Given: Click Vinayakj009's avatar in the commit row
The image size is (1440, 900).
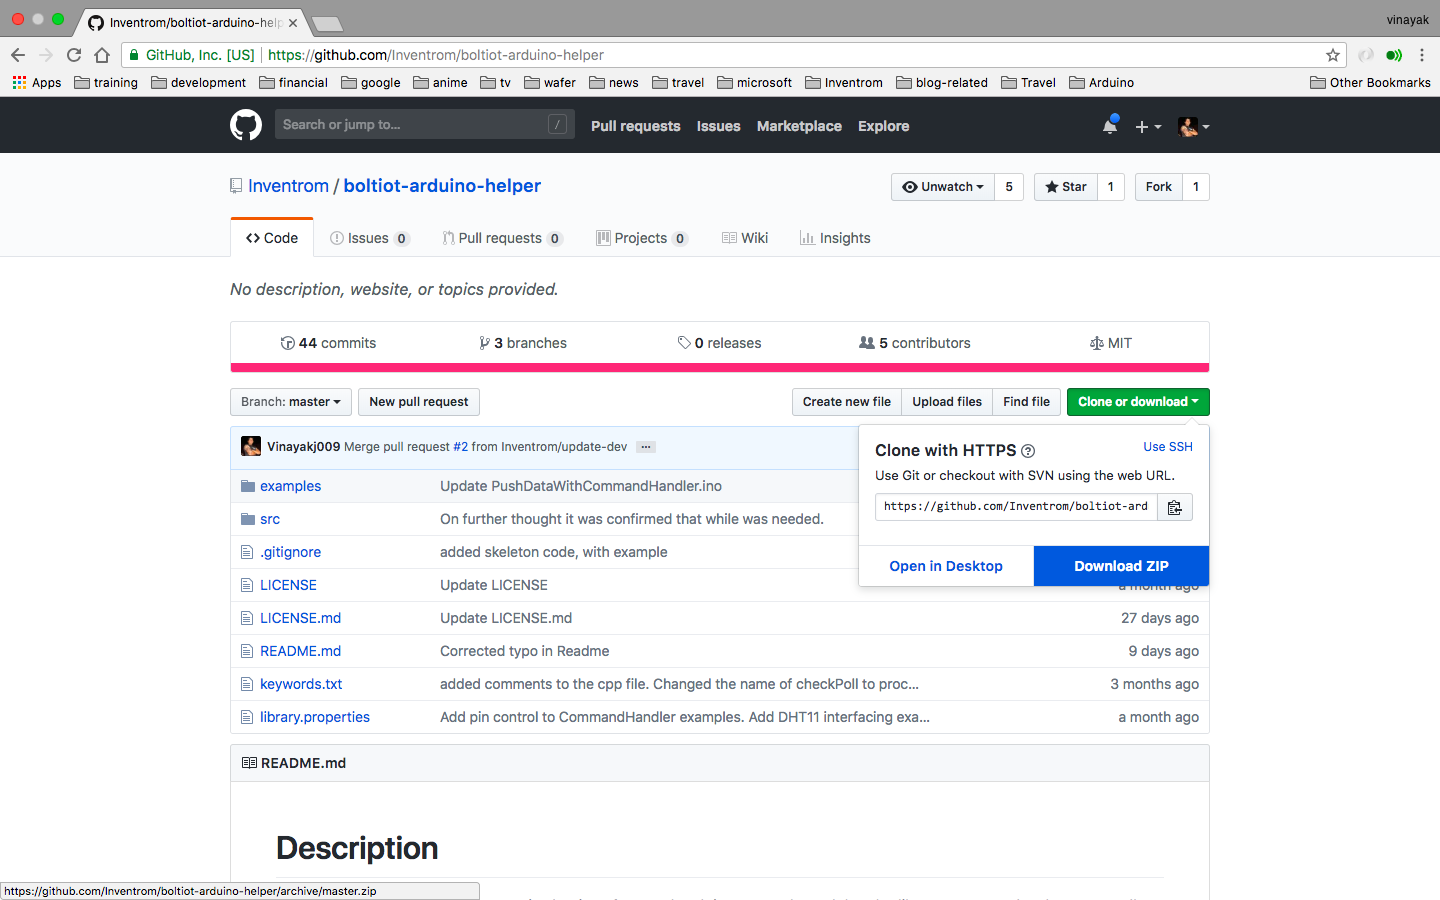Looking at the screenshot, I should coord(250,445).
